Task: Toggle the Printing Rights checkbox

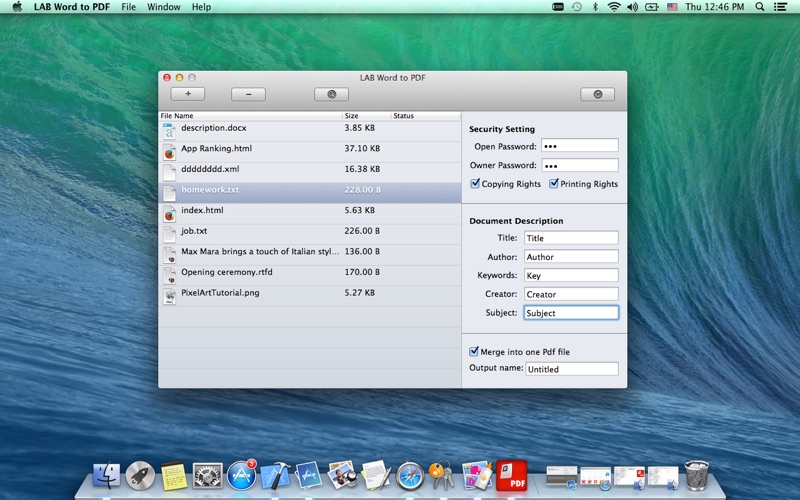Action: coord(554,183)
